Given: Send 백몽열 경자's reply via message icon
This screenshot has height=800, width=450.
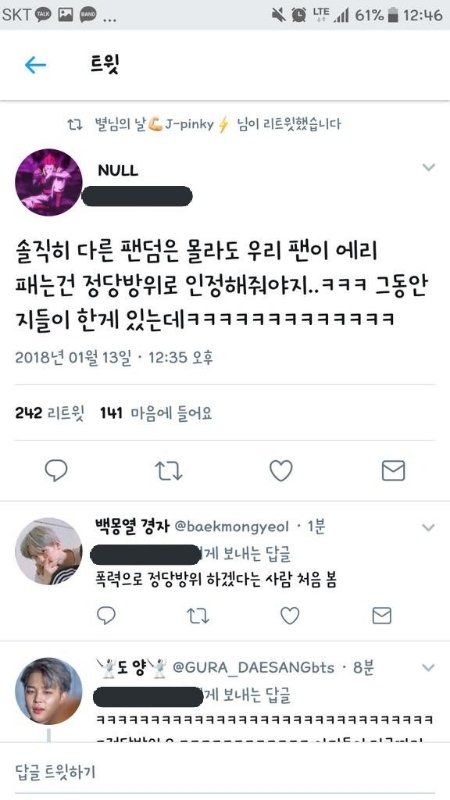Looking at the screenshot, I should pos(382,616).
